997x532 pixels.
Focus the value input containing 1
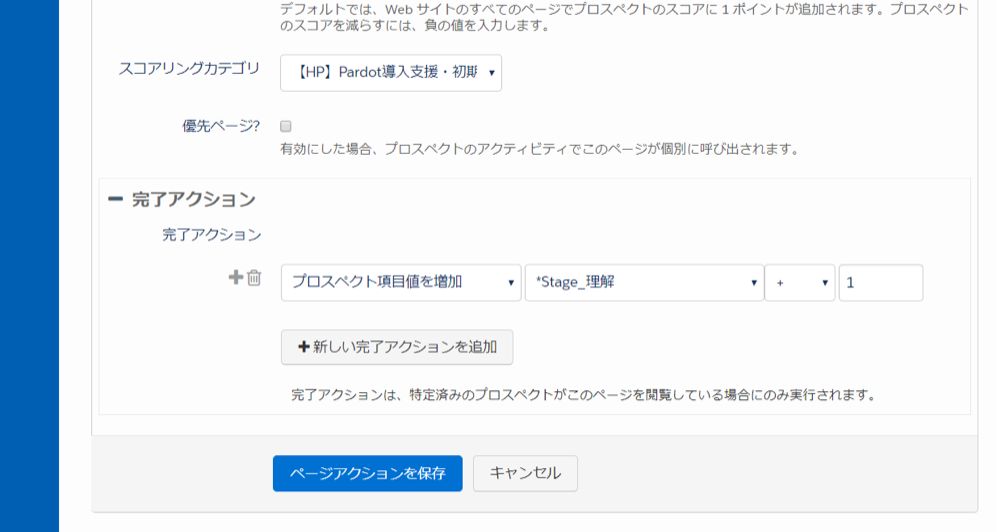coord(881,282)
